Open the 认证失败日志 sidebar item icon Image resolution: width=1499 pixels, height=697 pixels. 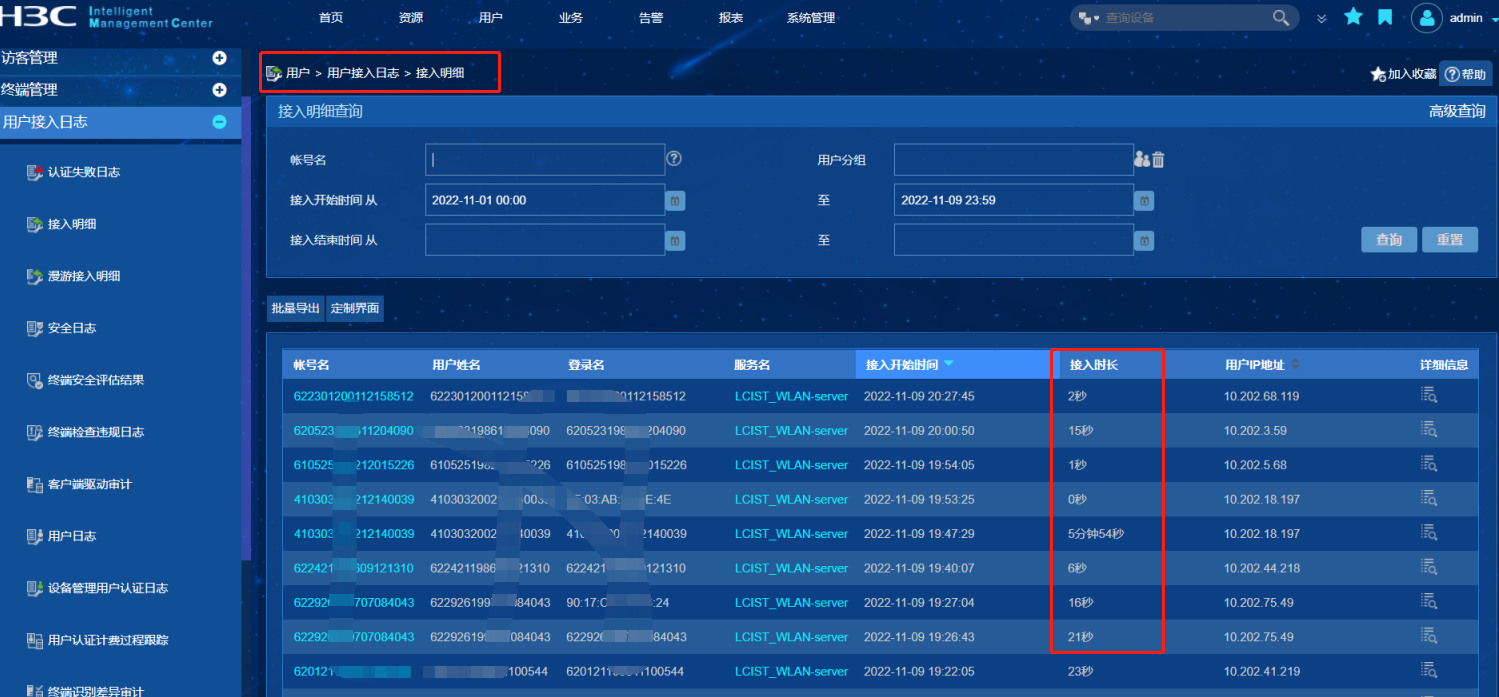34,172
